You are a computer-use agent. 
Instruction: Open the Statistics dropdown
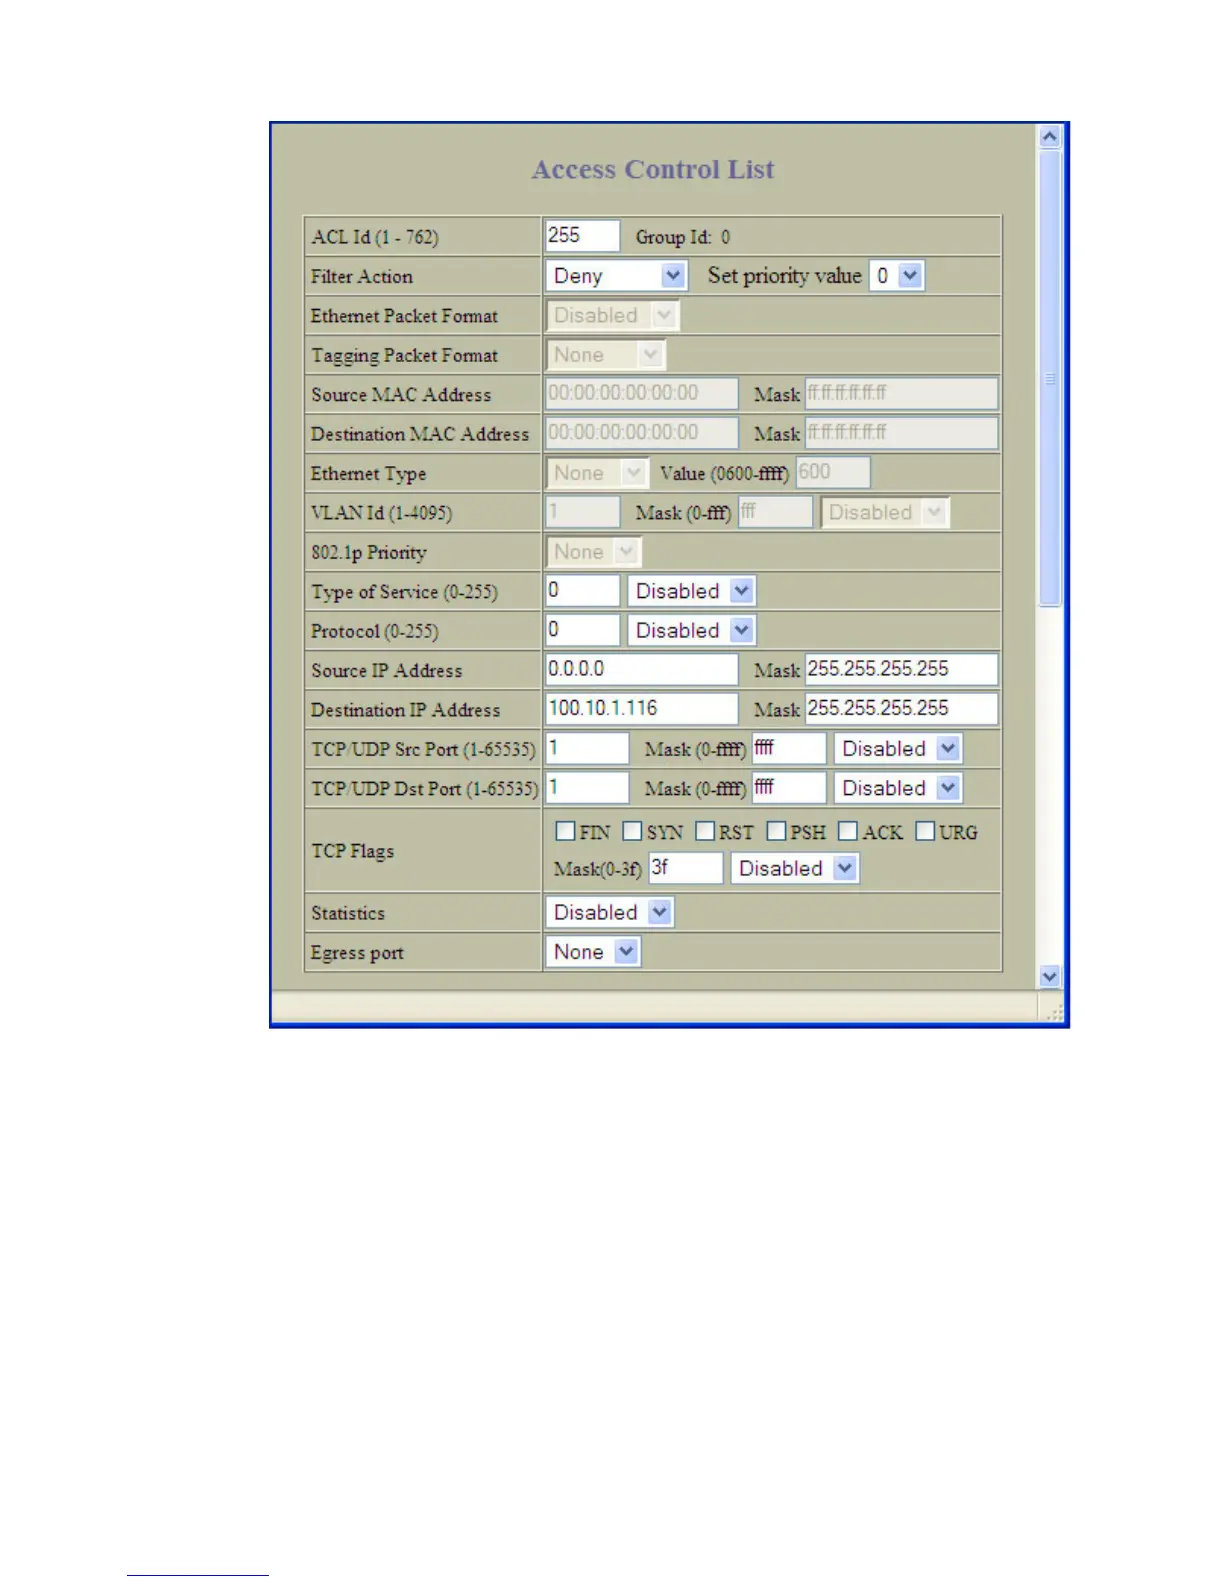tap(609, 912)
